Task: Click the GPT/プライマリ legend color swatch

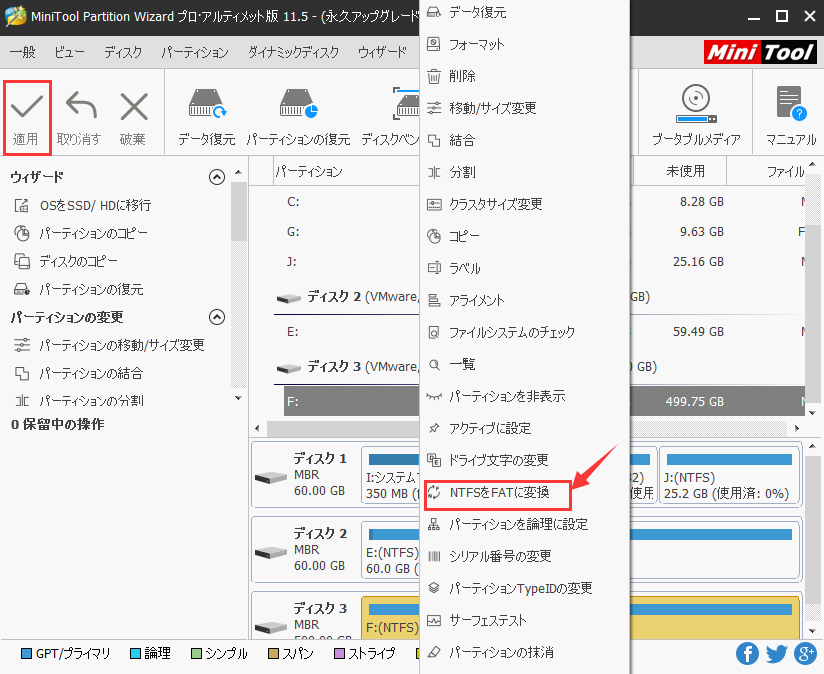Action: [26, 654]
